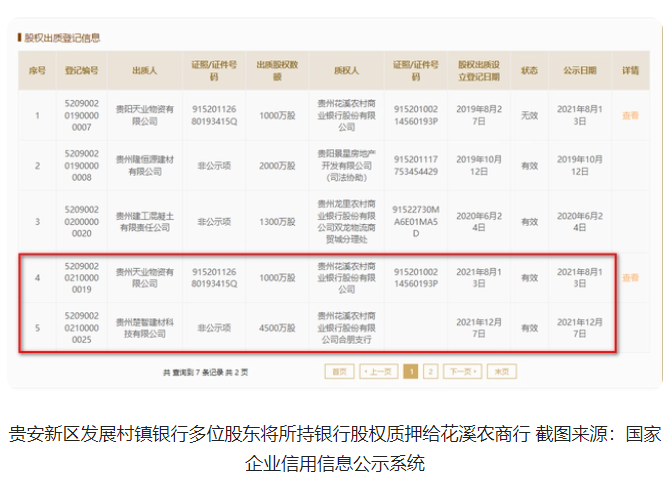This screenshot has width=671, height=497.
Task: Click the 登记编号 column header
Action: 81,71
